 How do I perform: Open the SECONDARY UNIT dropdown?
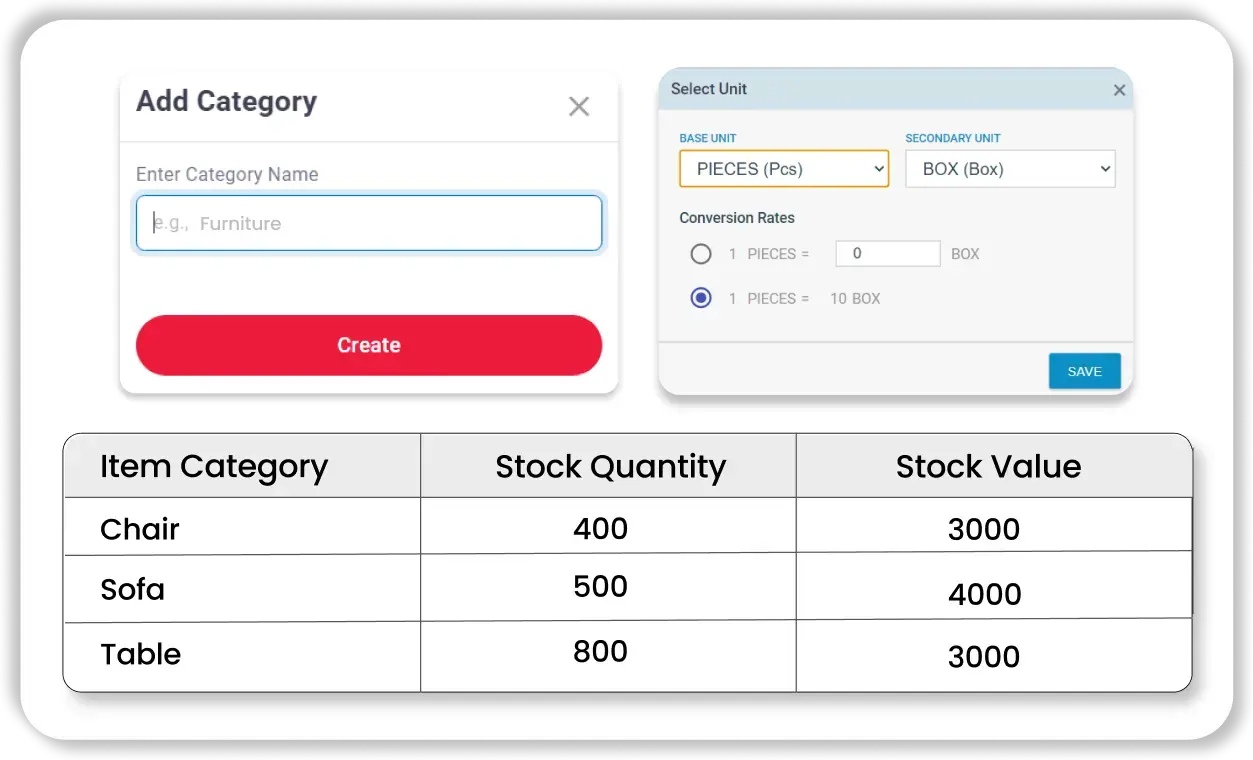click(x=1009, y=168)
